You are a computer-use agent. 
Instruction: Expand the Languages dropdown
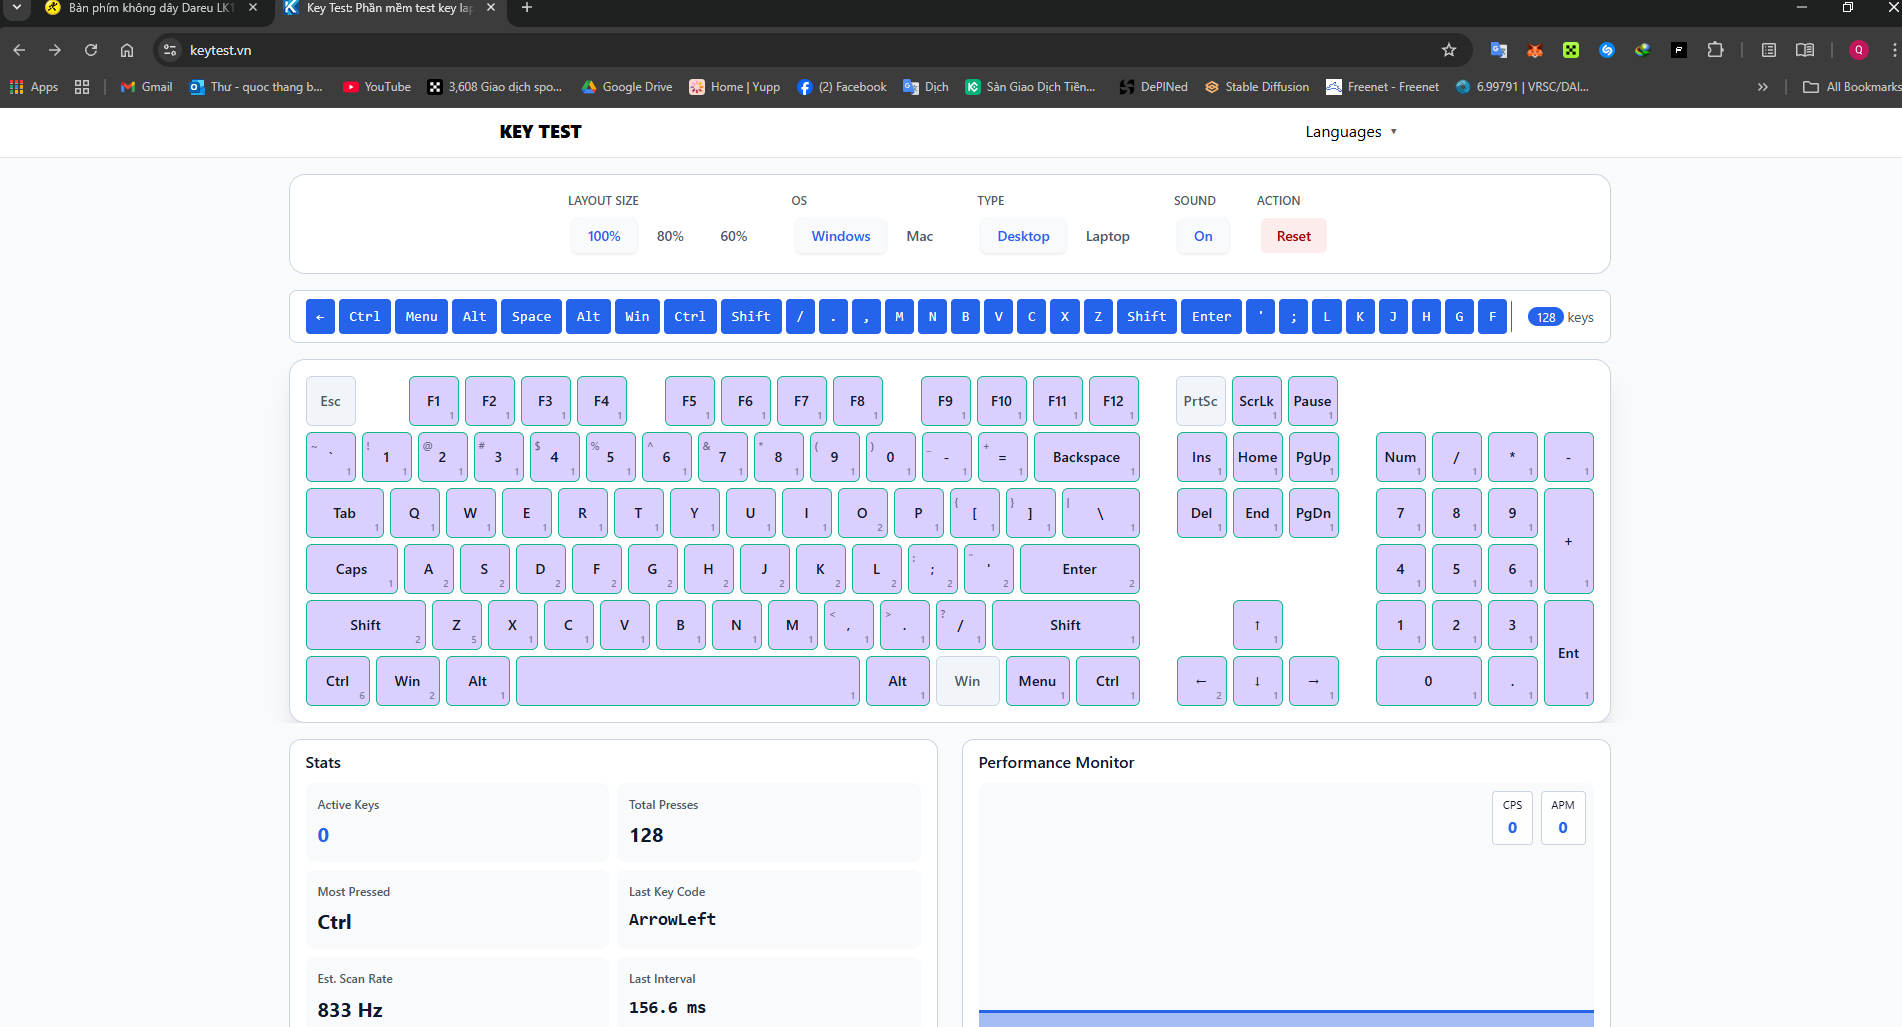(x=1350, y=132)
